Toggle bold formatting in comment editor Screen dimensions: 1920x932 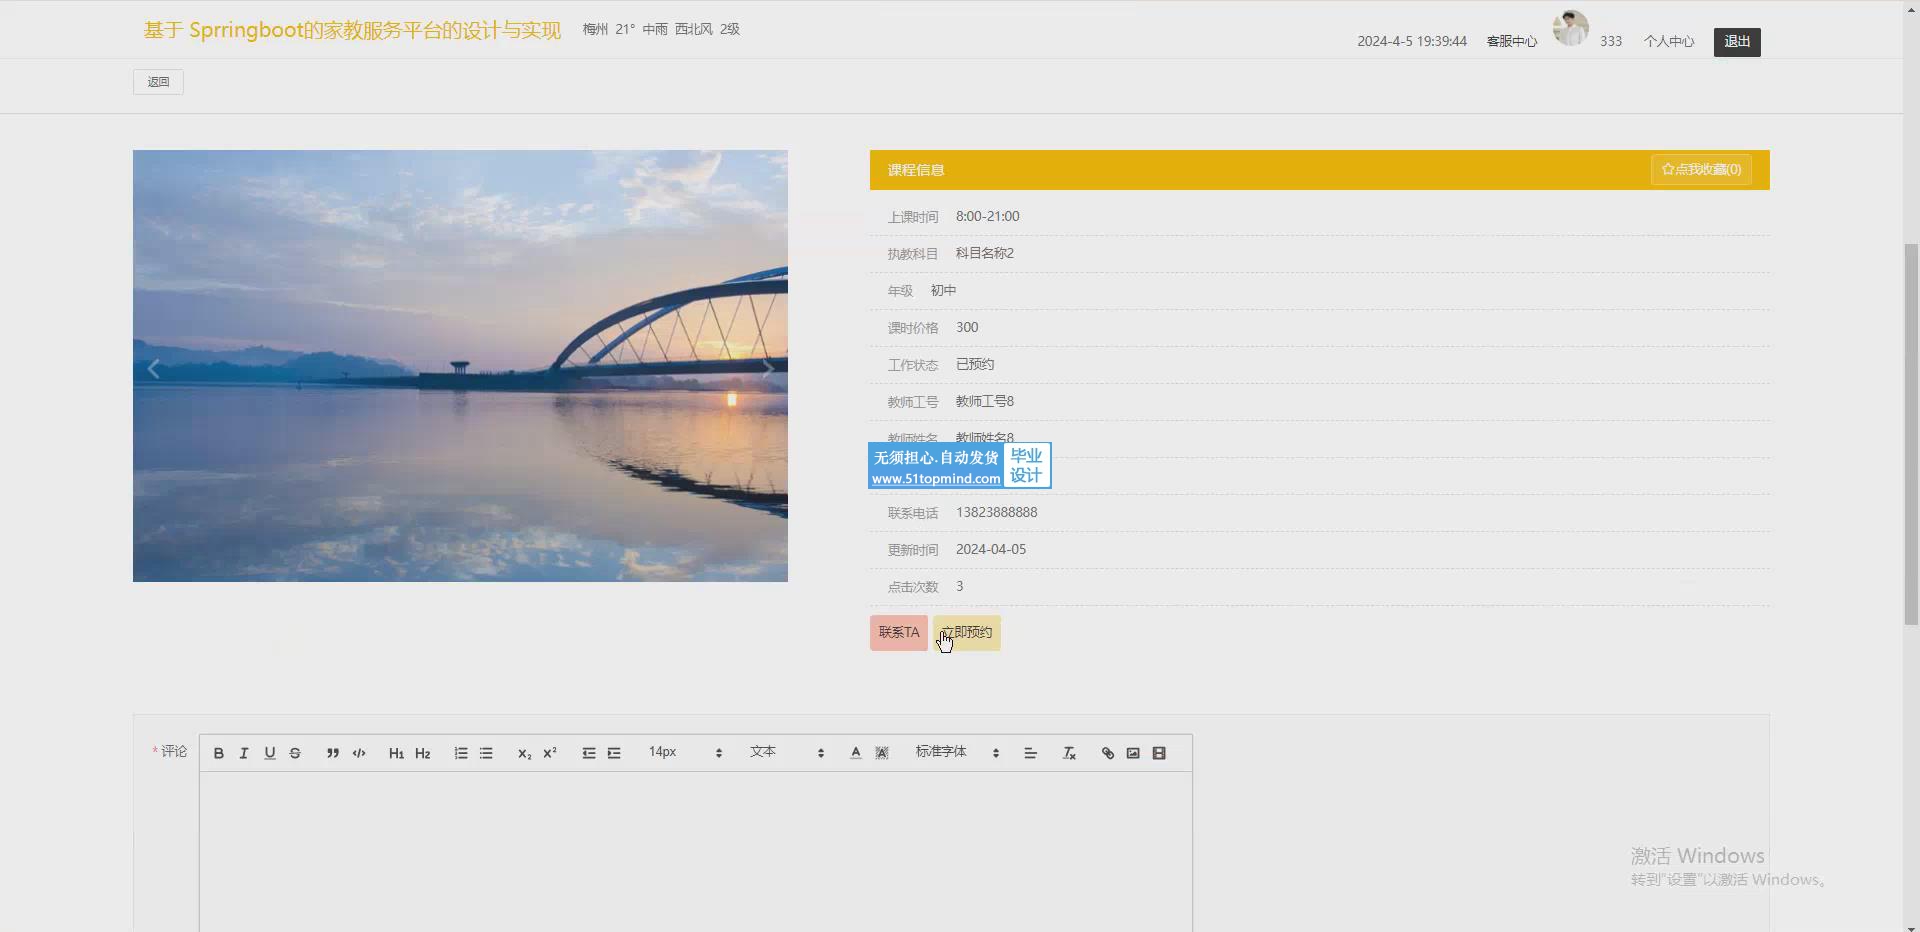218,753
